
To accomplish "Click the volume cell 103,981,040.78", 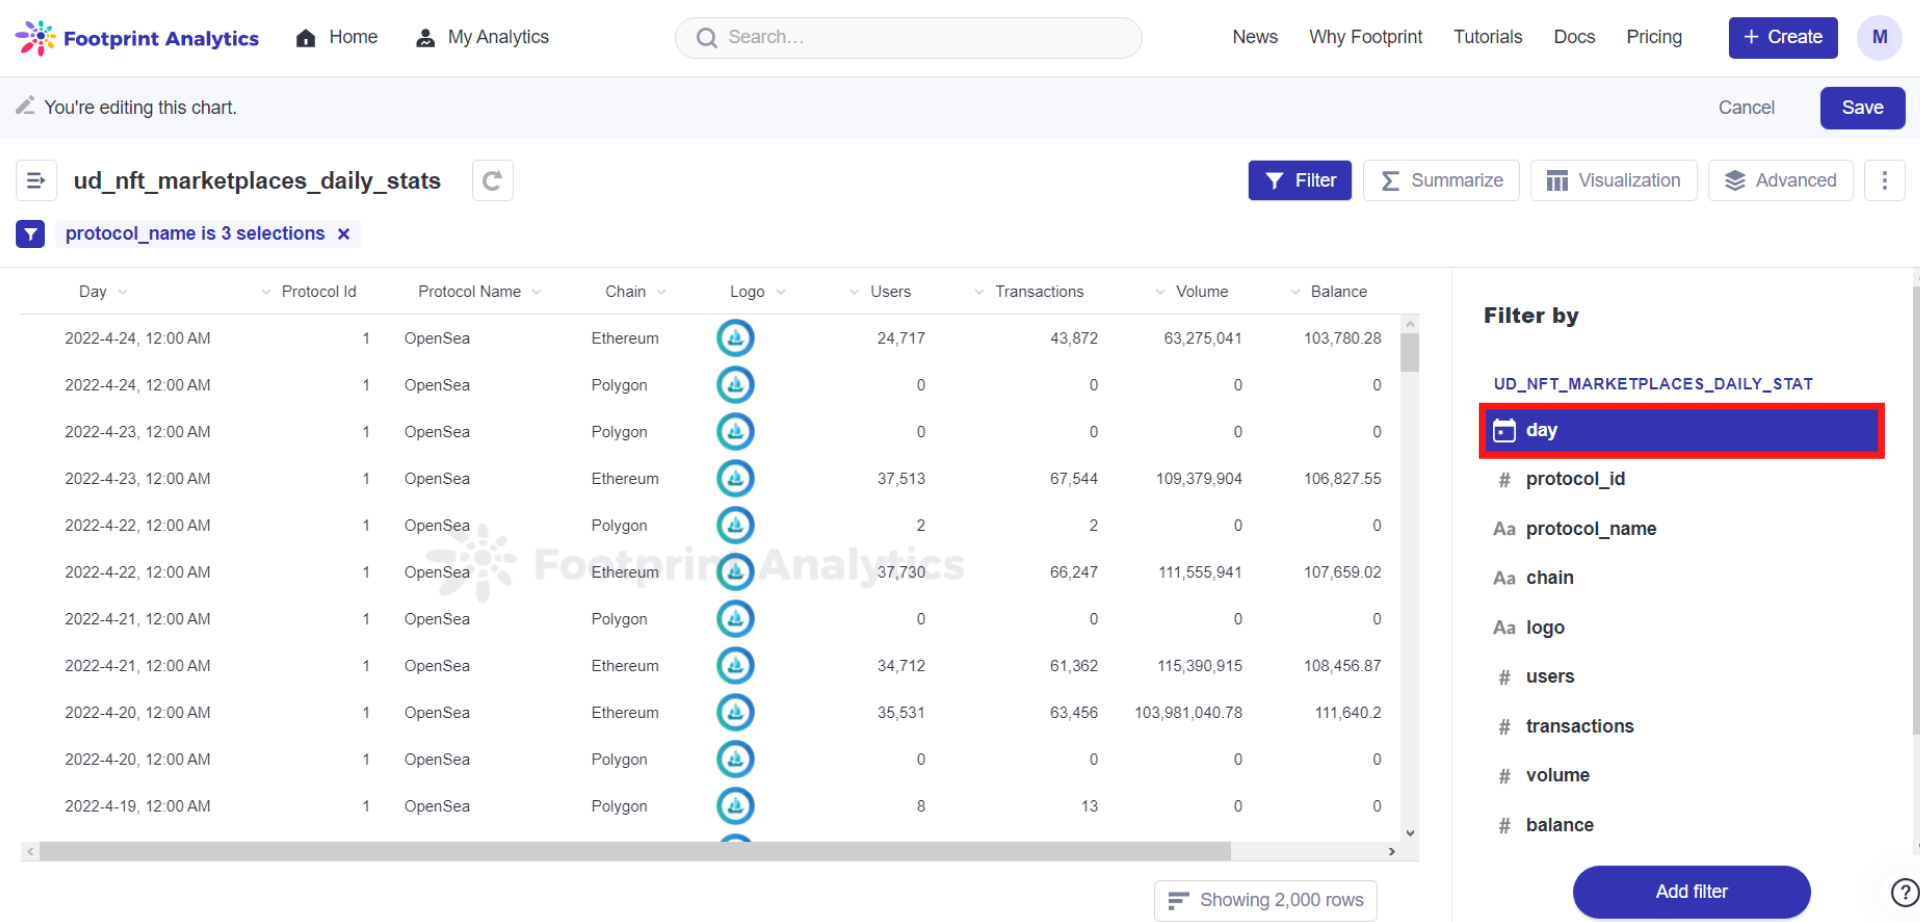I will 1188,713.
